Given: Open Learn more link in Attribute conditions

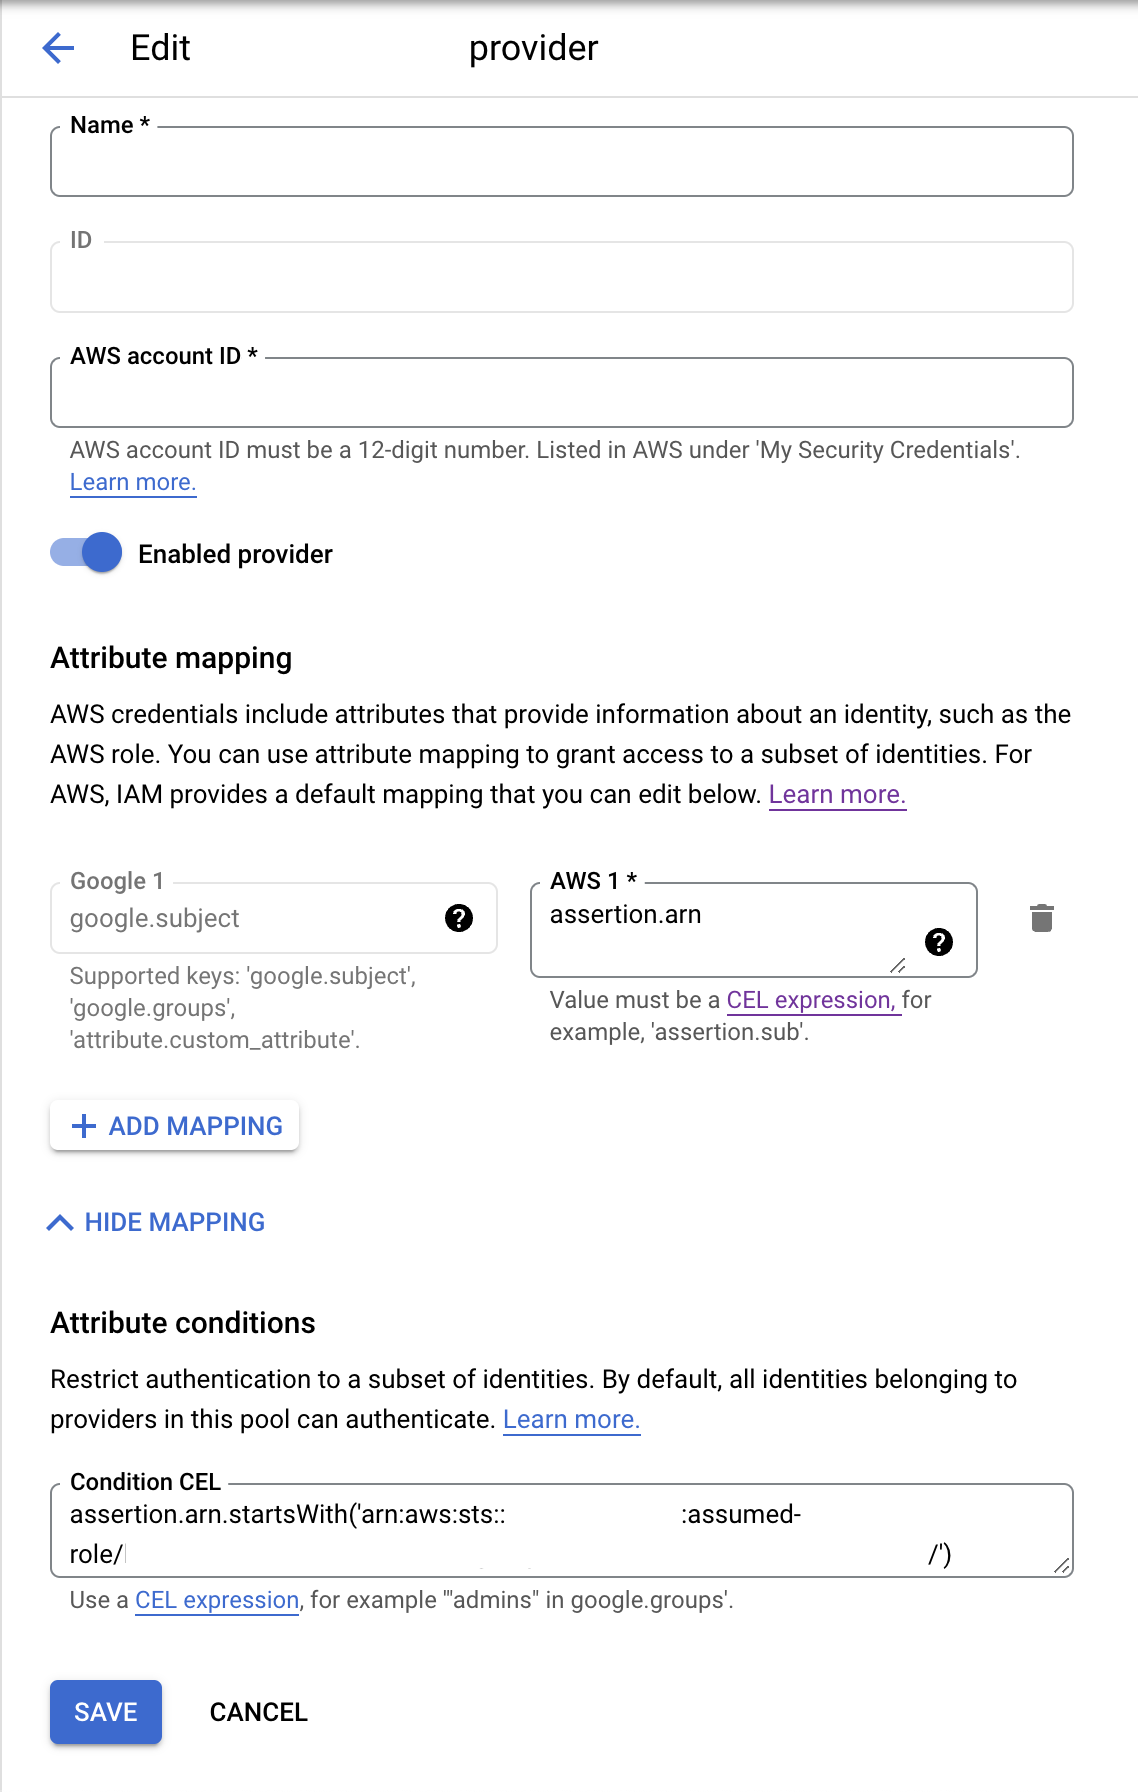Looking at the screenshot, I should 571,1420.
